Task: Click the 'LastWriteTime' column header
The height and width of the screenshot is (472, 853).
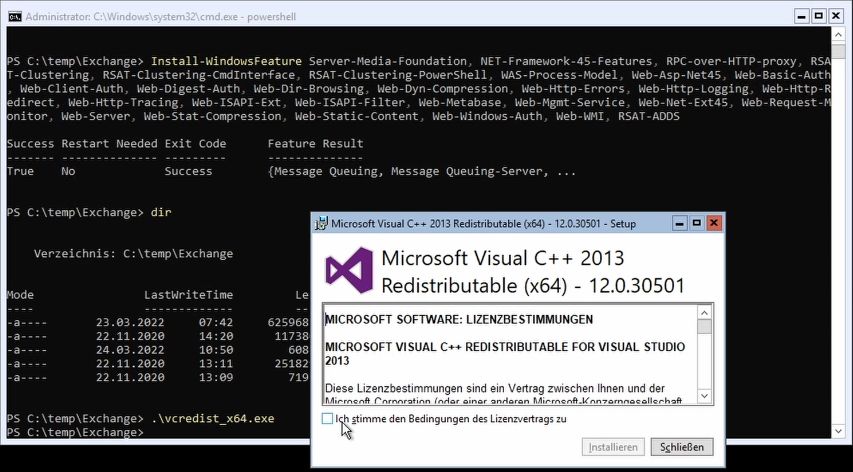Action: [x=188, y=295]
